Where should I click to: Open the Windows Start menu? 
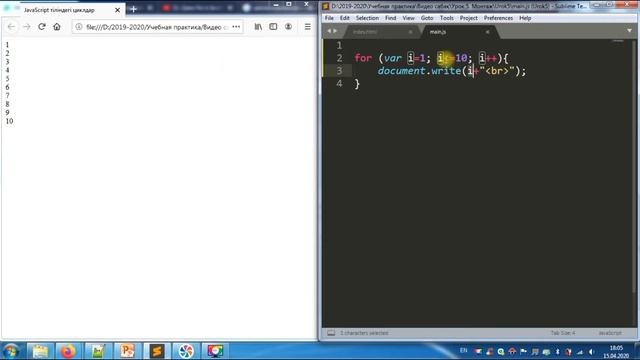click(11, 351)
